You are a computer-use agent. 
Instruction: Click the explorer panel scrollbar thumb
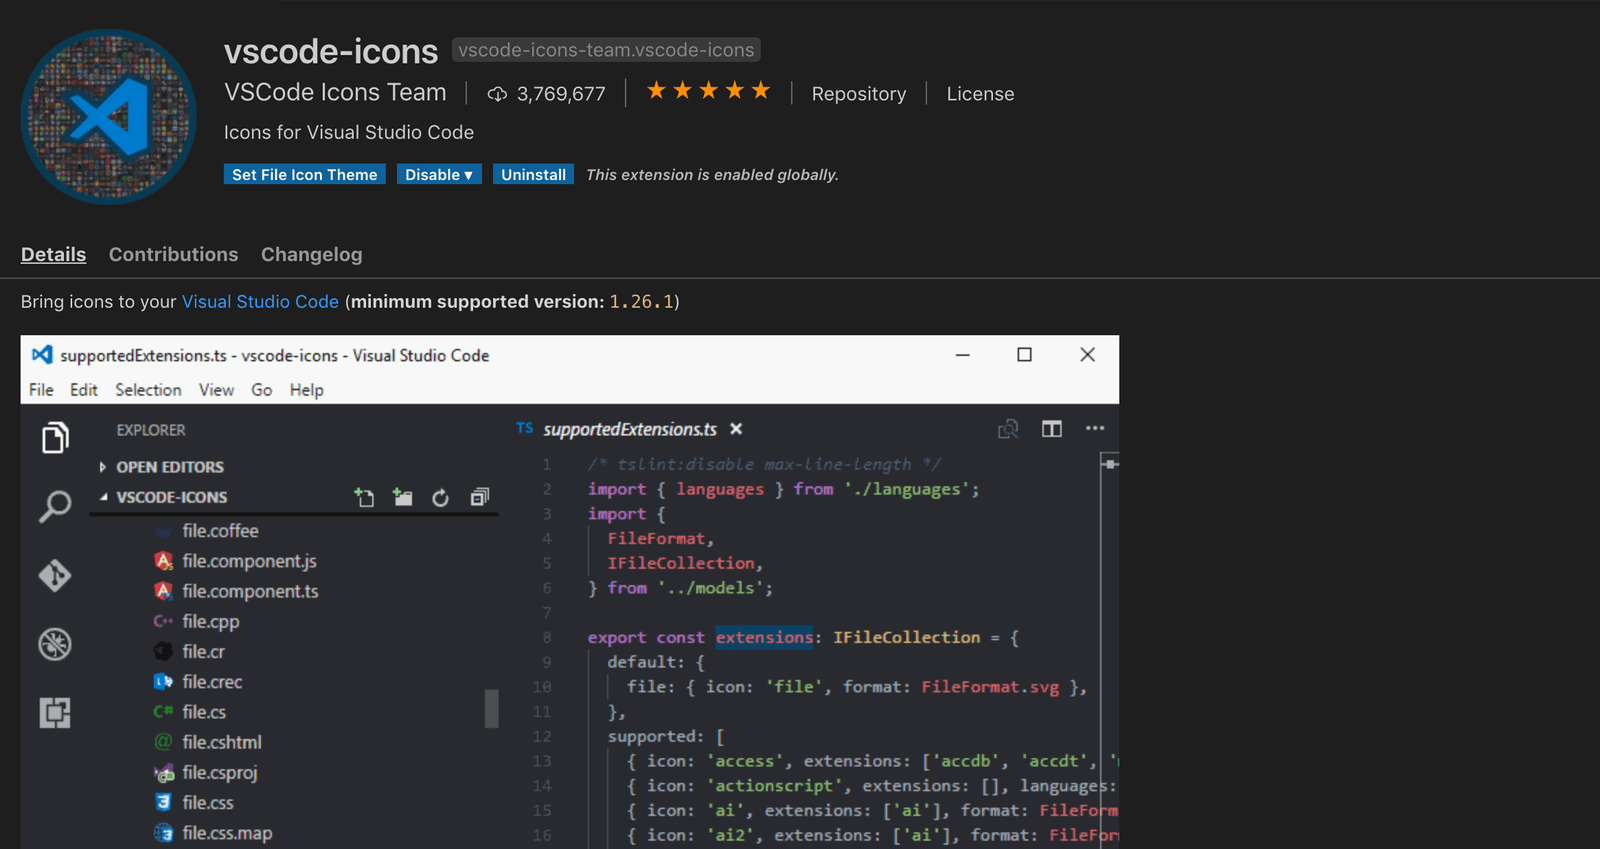click(491, 709)
